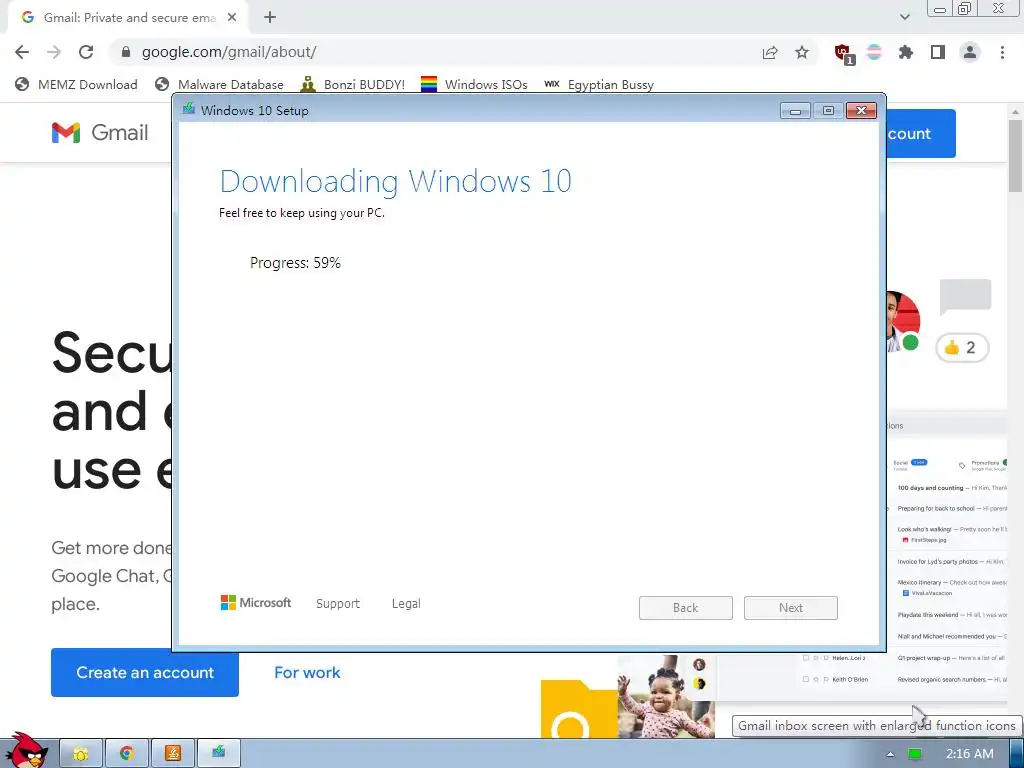Toggle the Chrome side panel icon
This screenshot has height=768, width=1024.
(x=938, y=52)
